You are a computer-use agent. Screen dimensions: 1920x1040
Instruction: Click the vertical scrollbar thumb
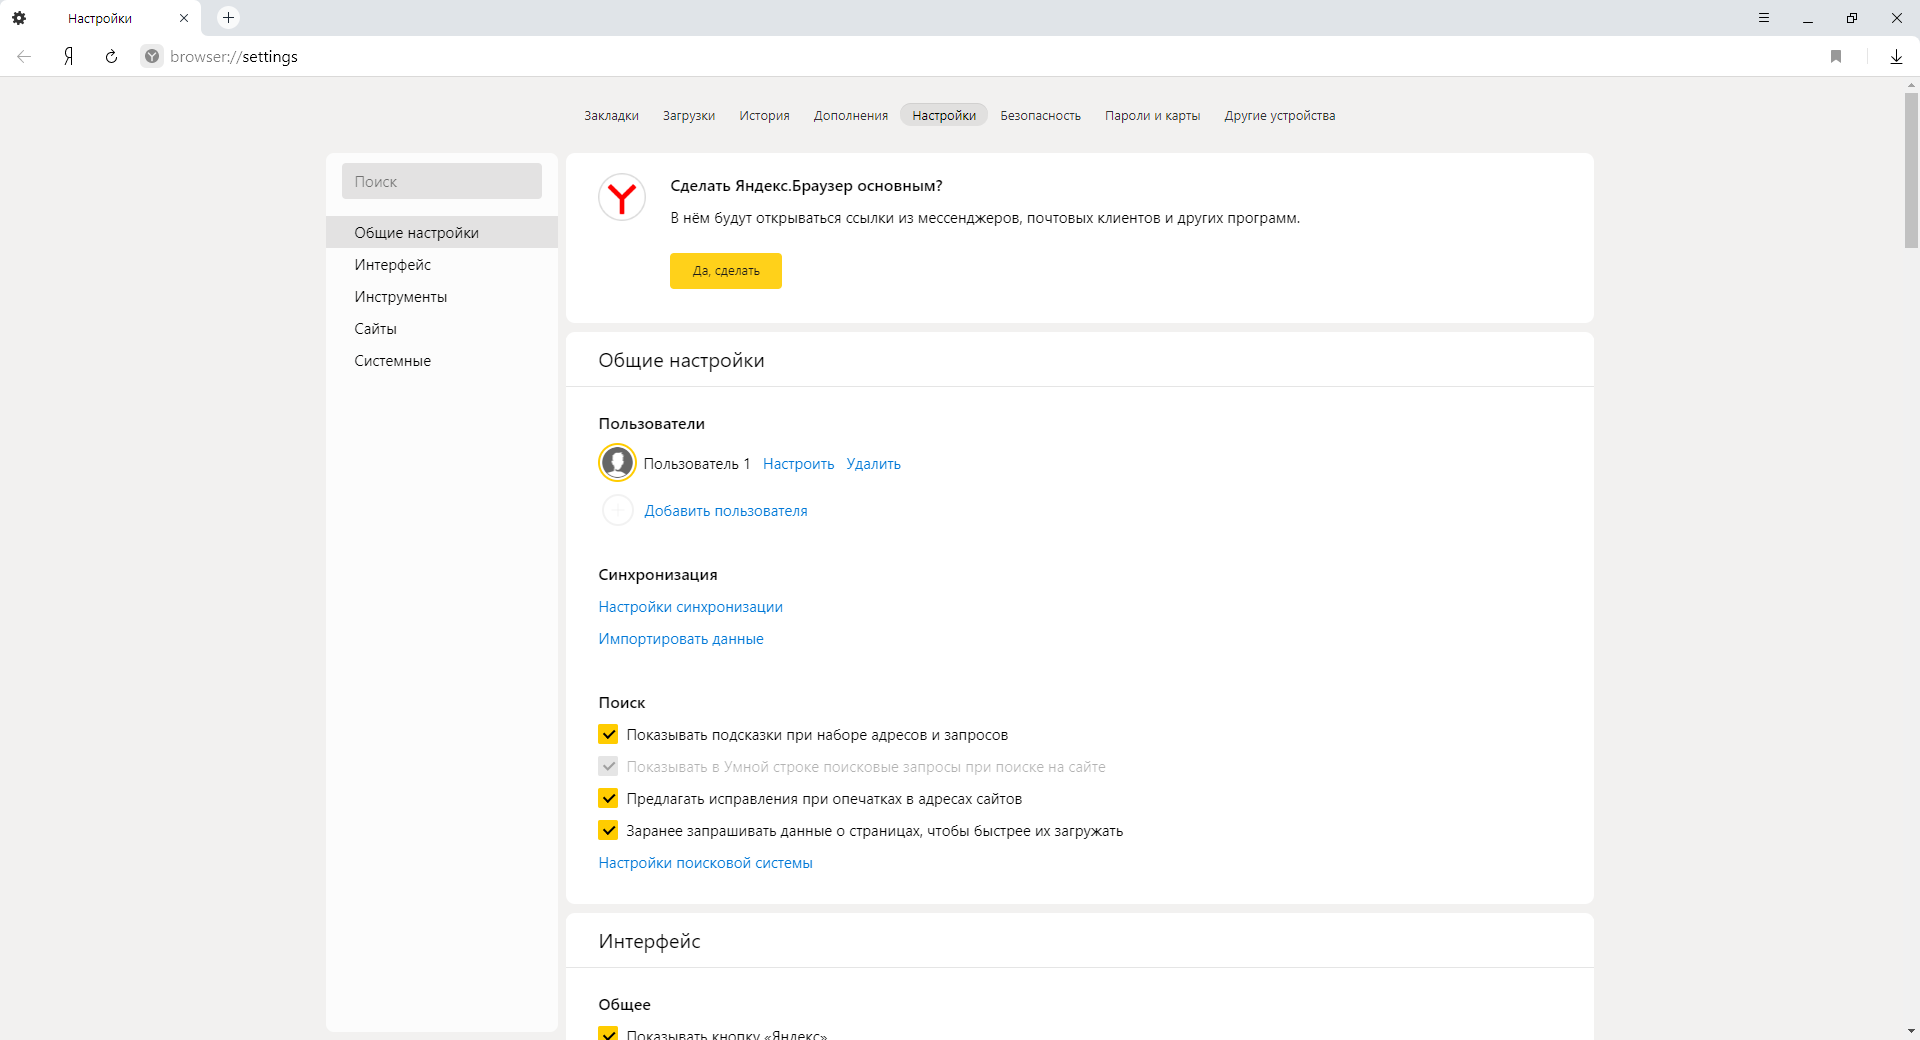click(1911, 171)
